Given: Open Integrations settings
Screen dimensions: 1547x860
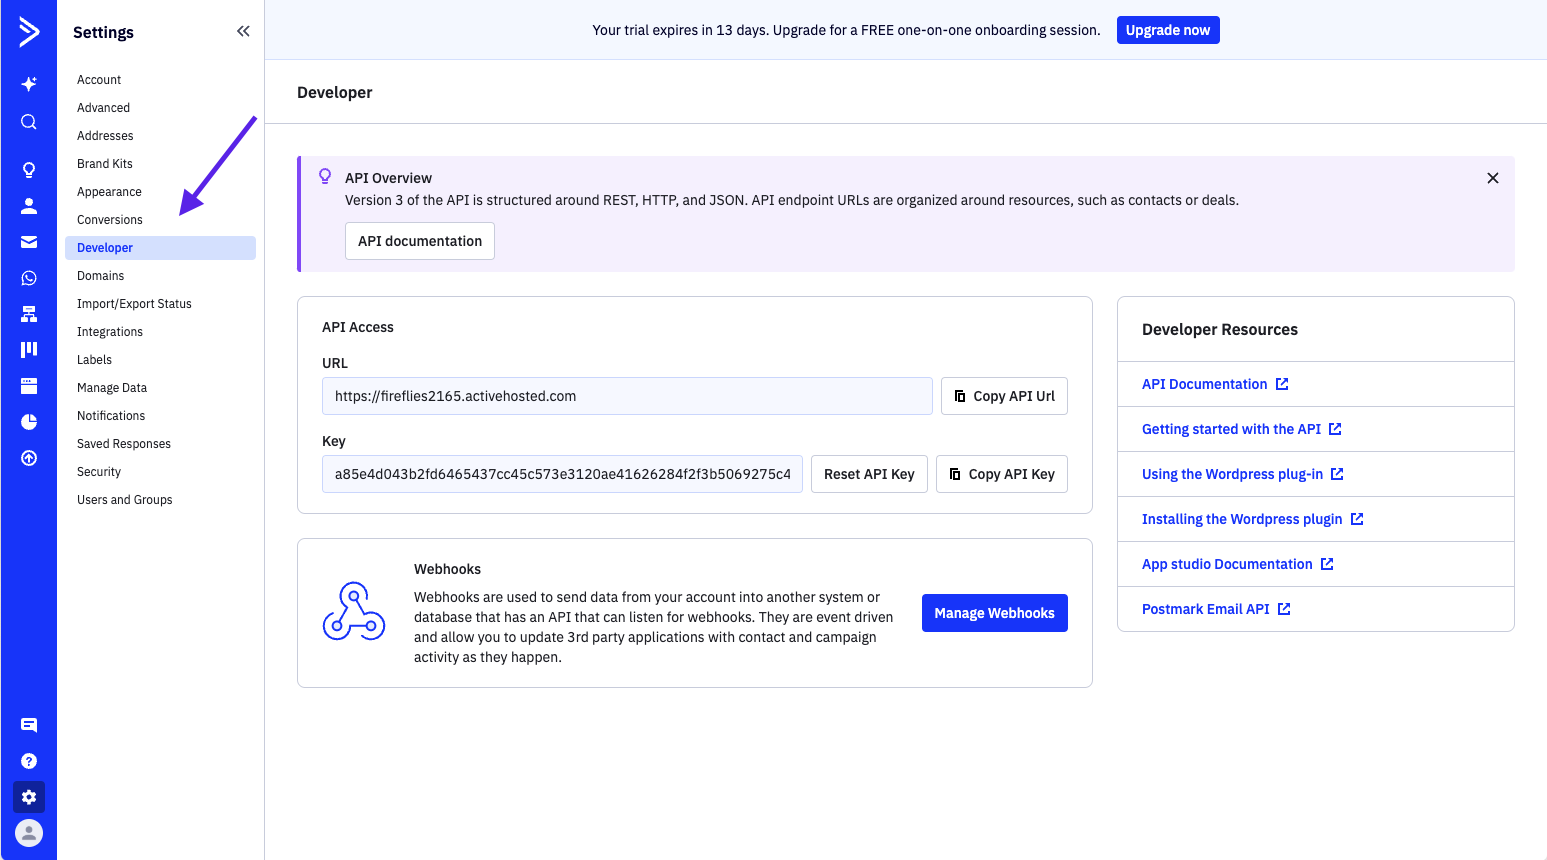Looking at the screenshot, I should pyautogui.click(x=110, y=332).
